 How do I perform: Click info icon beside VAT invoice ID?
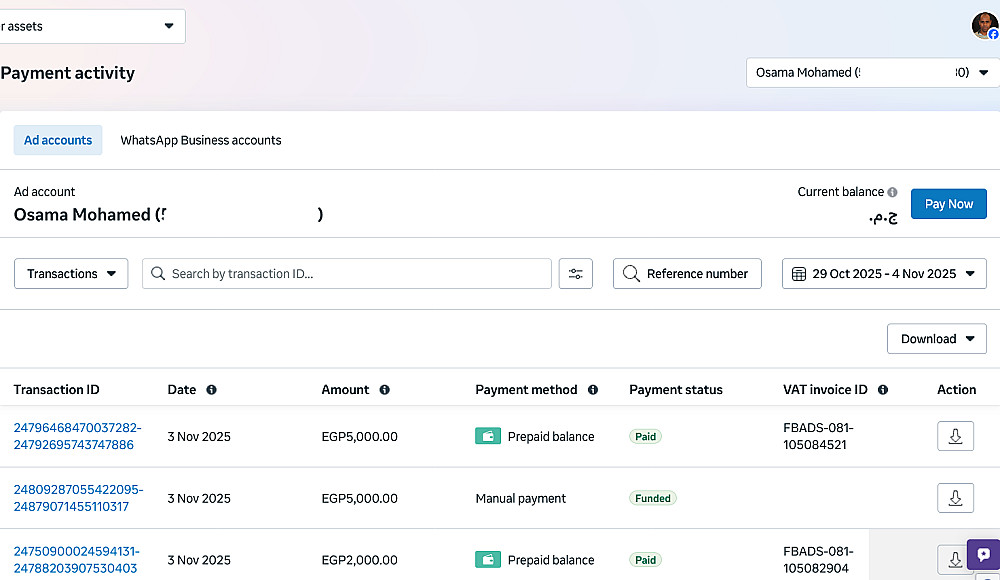point(883,390)
